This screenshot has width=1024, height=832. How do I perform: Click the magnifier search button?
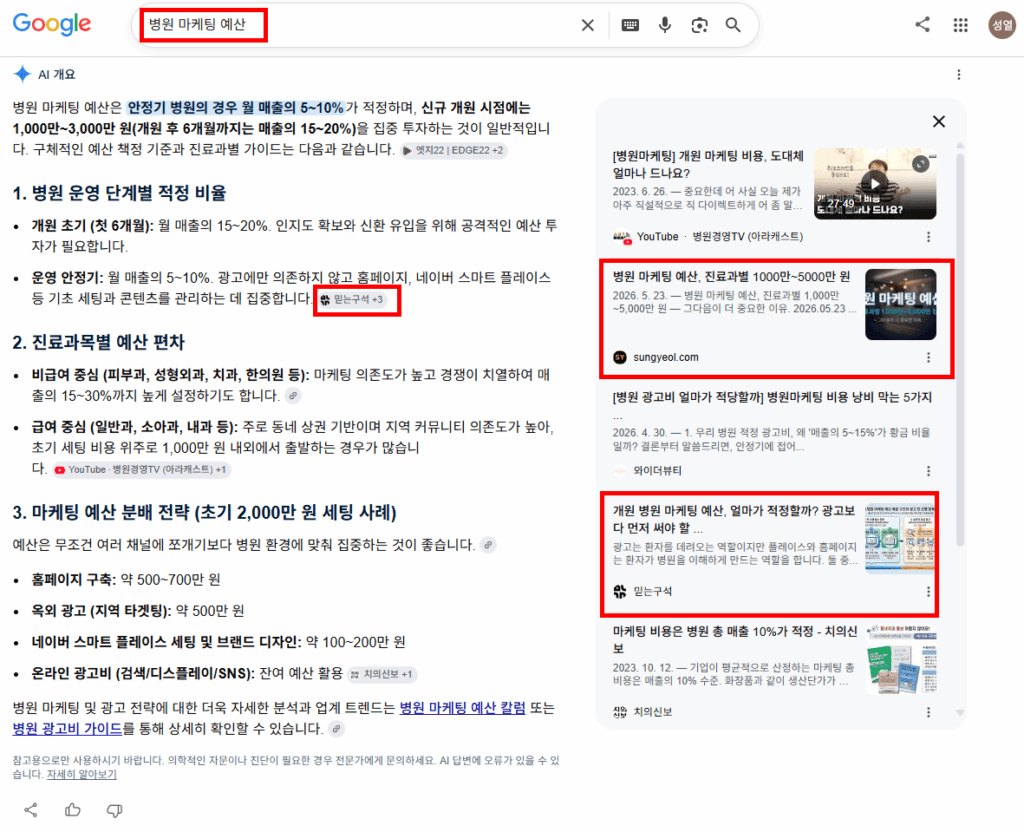click(733, 25)
